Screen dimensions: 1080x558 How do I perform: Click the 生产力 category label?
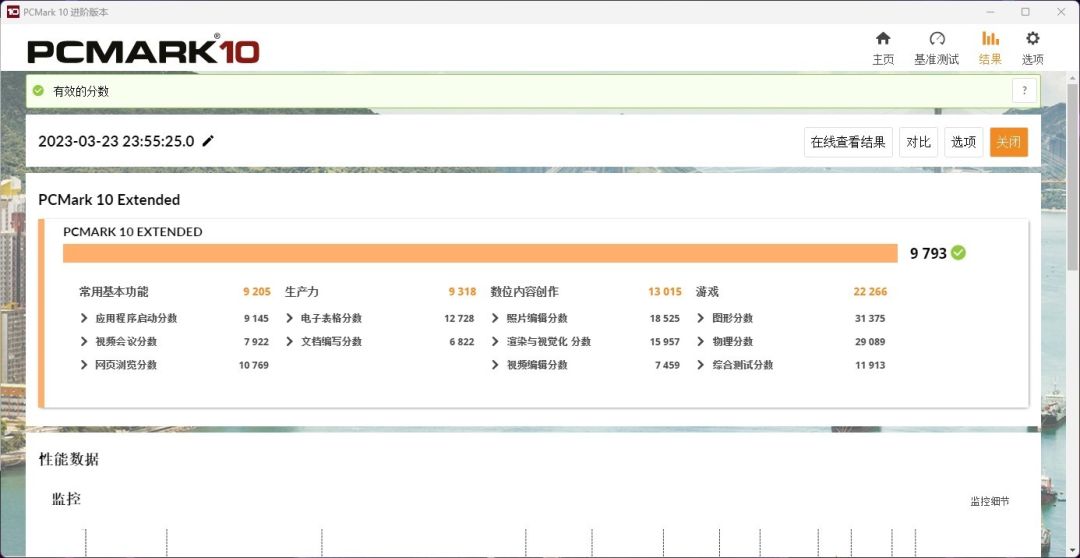coord(302,292)
